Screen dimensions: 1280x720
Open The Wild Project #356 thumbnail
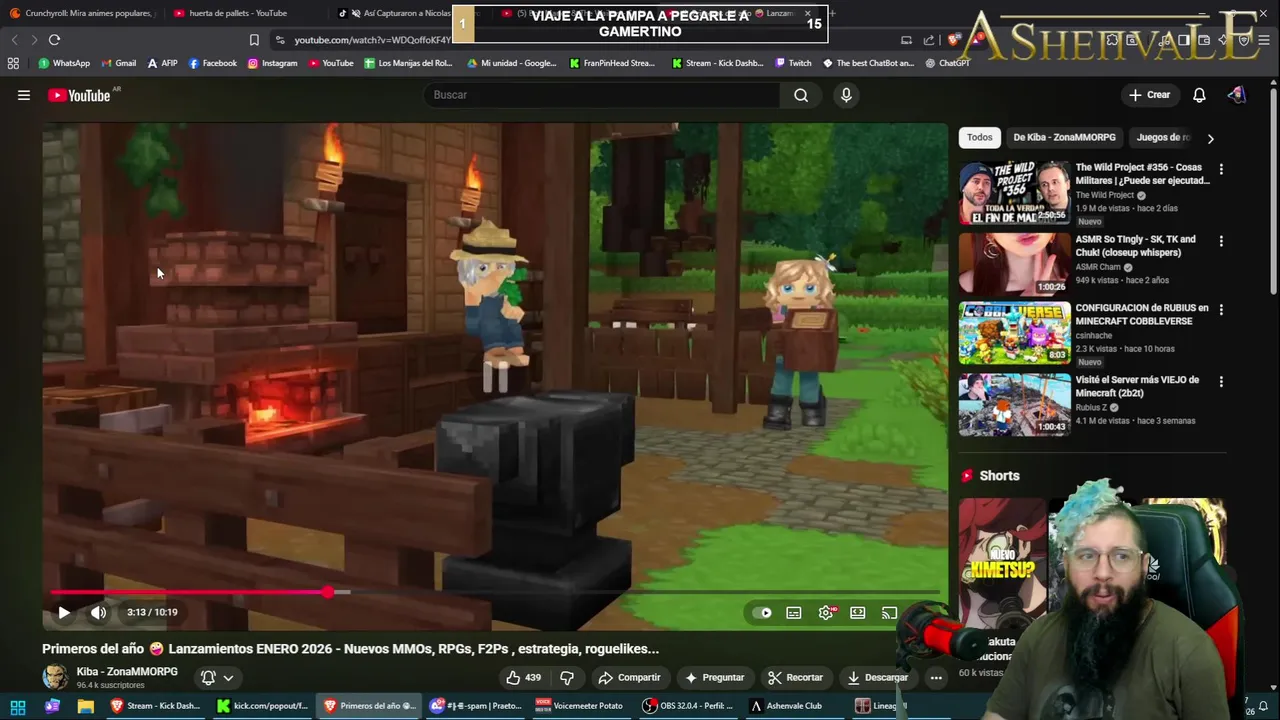click(1014, 193)
